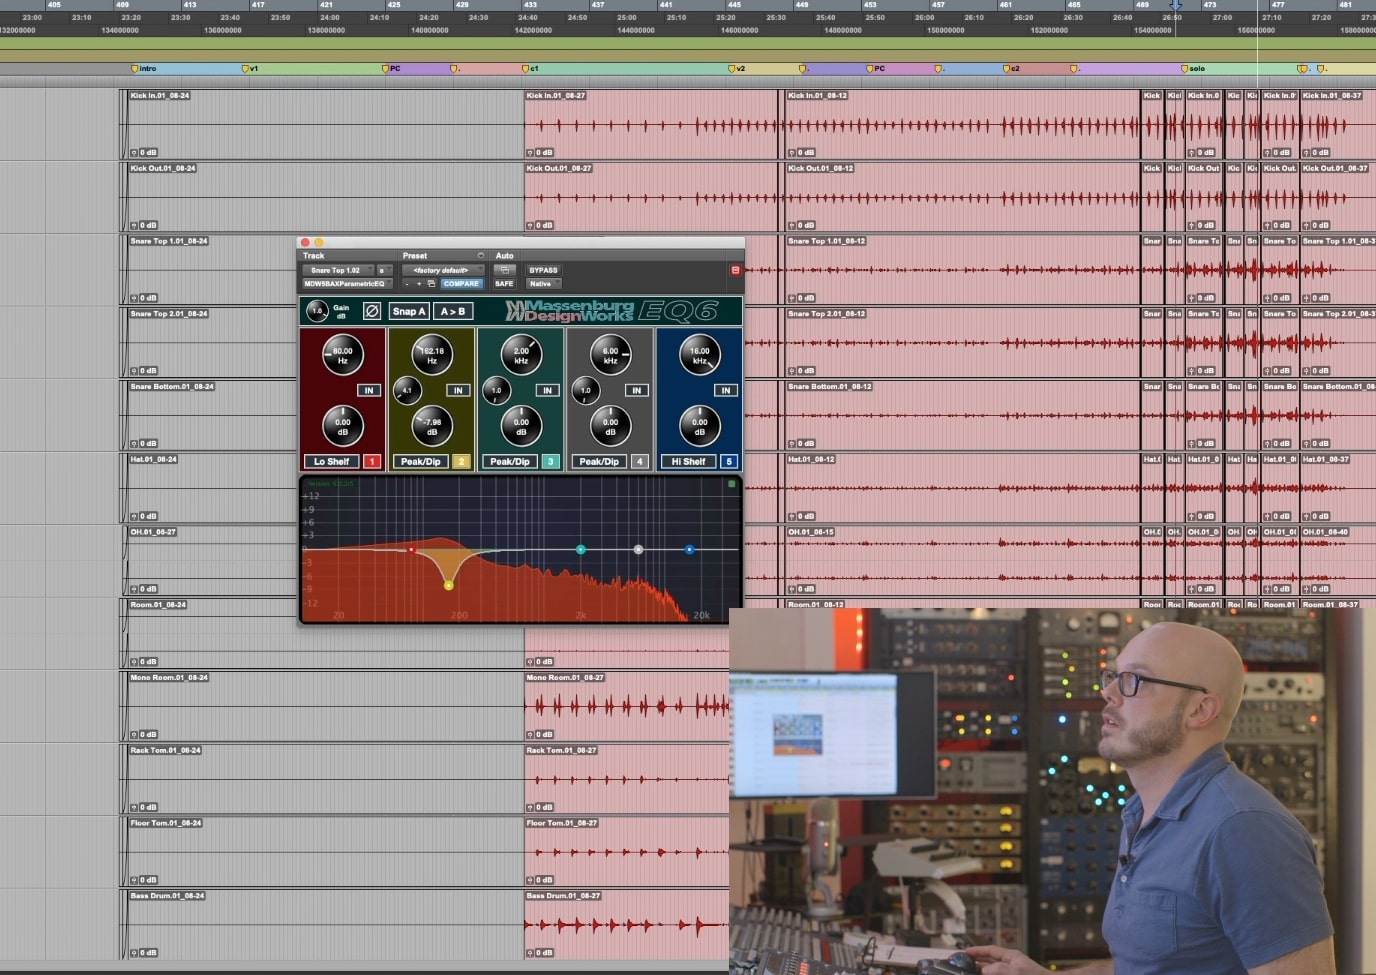Select the blue Hi Shelf node in EQ graph
This screenshot has width=1376, height=975.
point(689,549)
